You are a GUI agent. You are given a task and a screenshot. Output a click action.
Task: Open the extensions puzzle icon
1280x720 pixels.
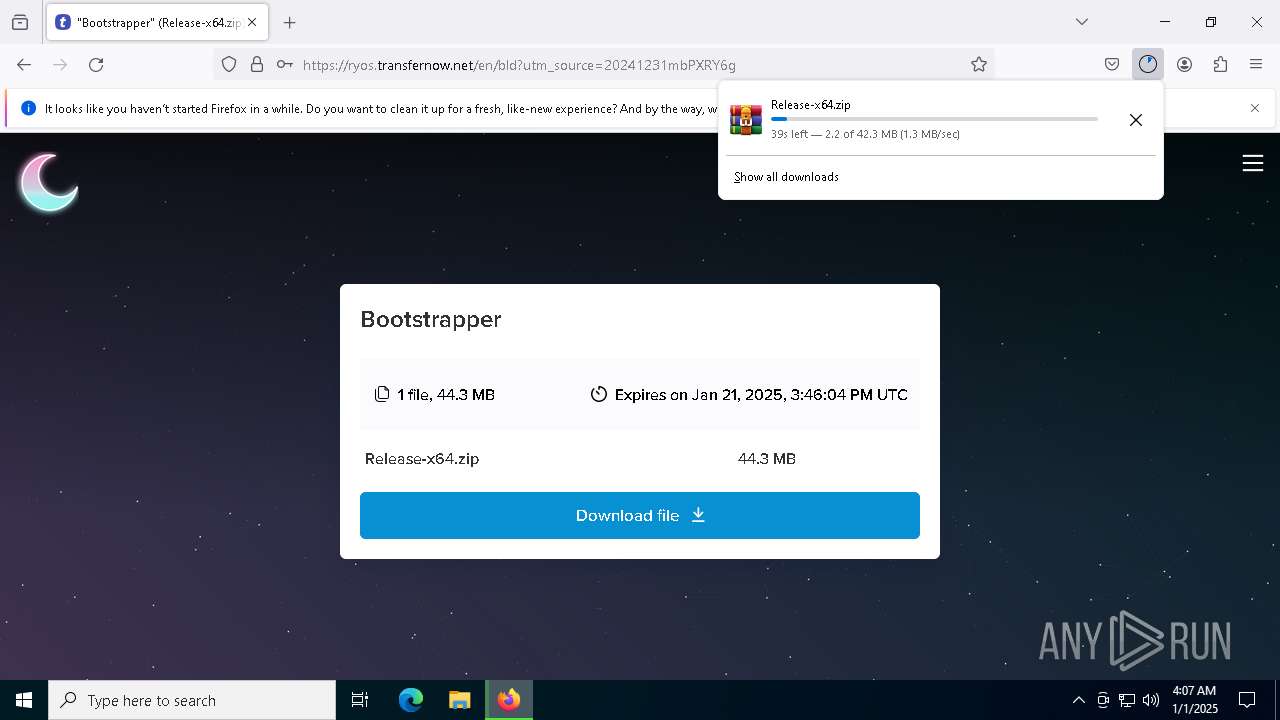pos(1220,65)
